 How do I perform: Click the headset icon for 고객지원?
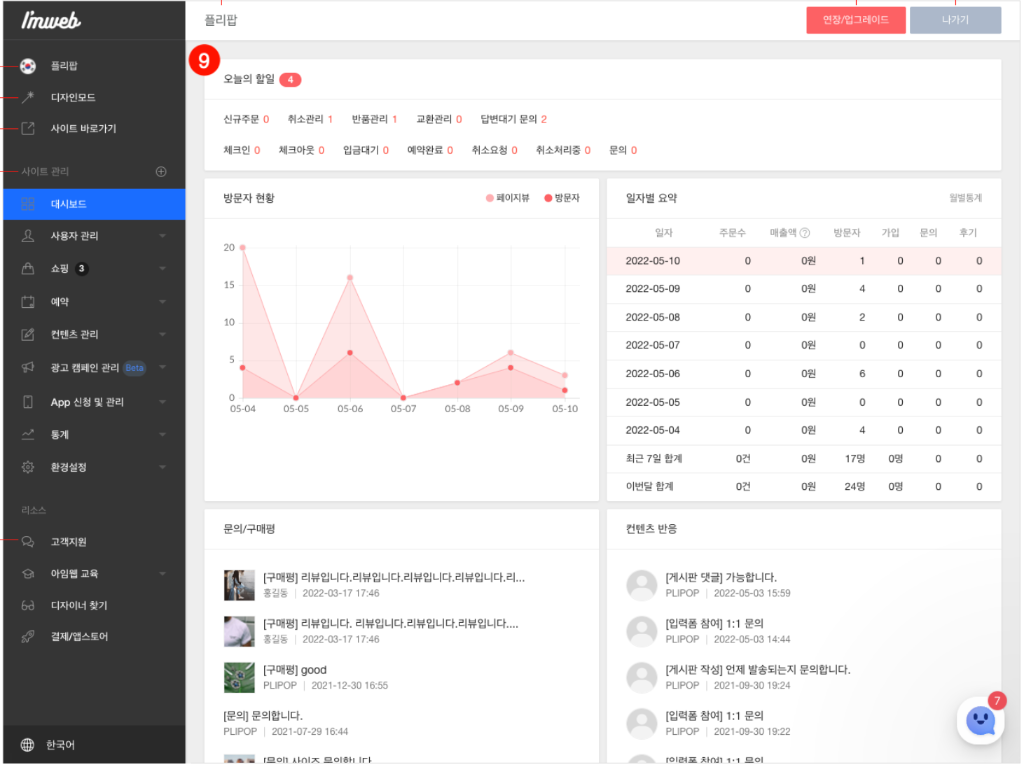coord(28,543)
